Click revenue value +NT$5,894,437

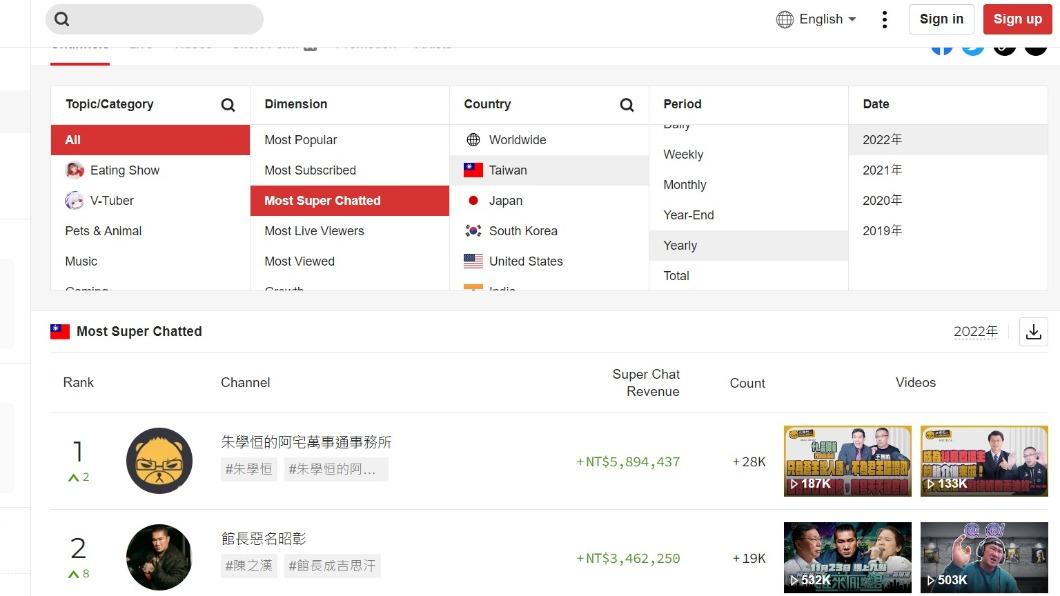[x=628, y=462]
